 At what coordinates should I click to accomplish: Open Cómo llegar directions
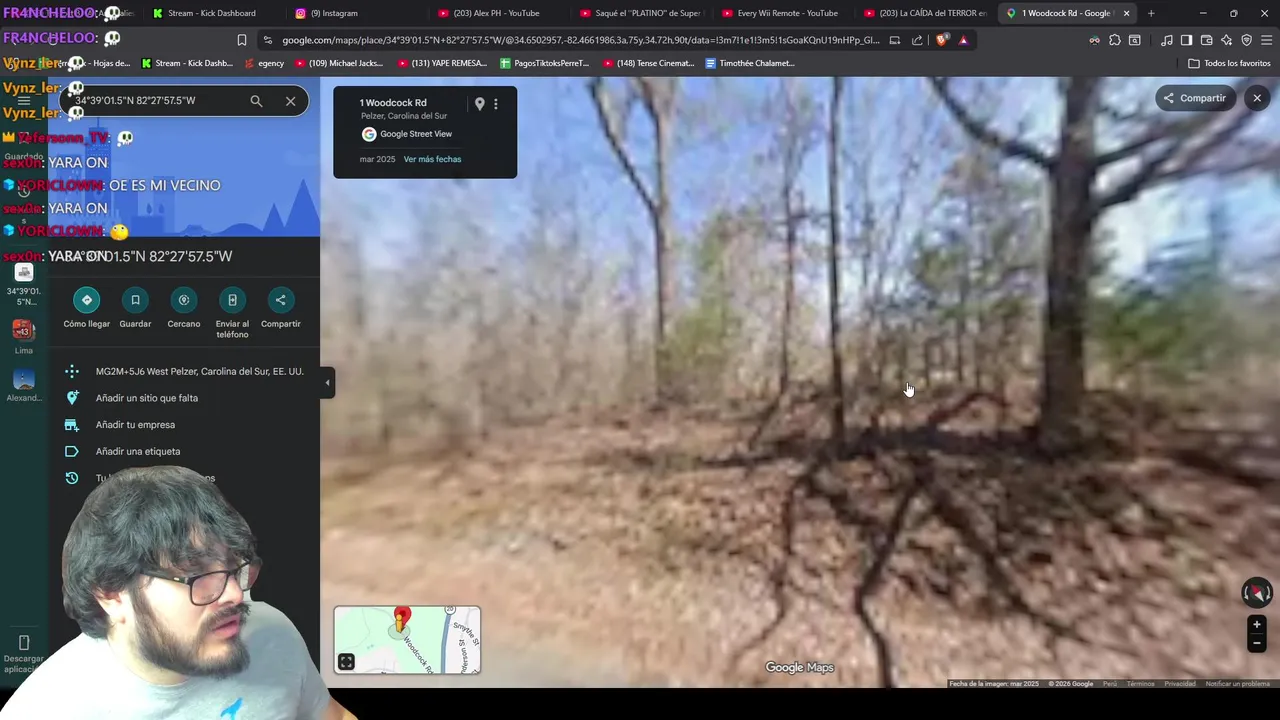coord(87,300)
